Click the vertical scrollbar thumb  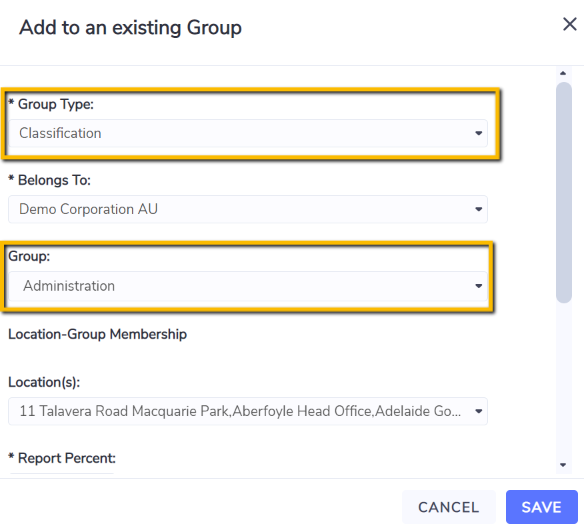(x=564, y=193)
